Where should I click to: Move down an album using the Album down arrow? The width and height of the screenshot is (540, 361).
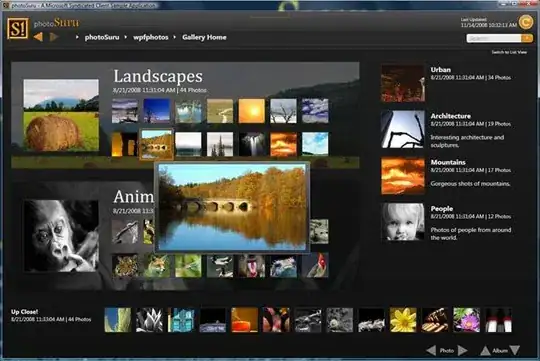515,350
